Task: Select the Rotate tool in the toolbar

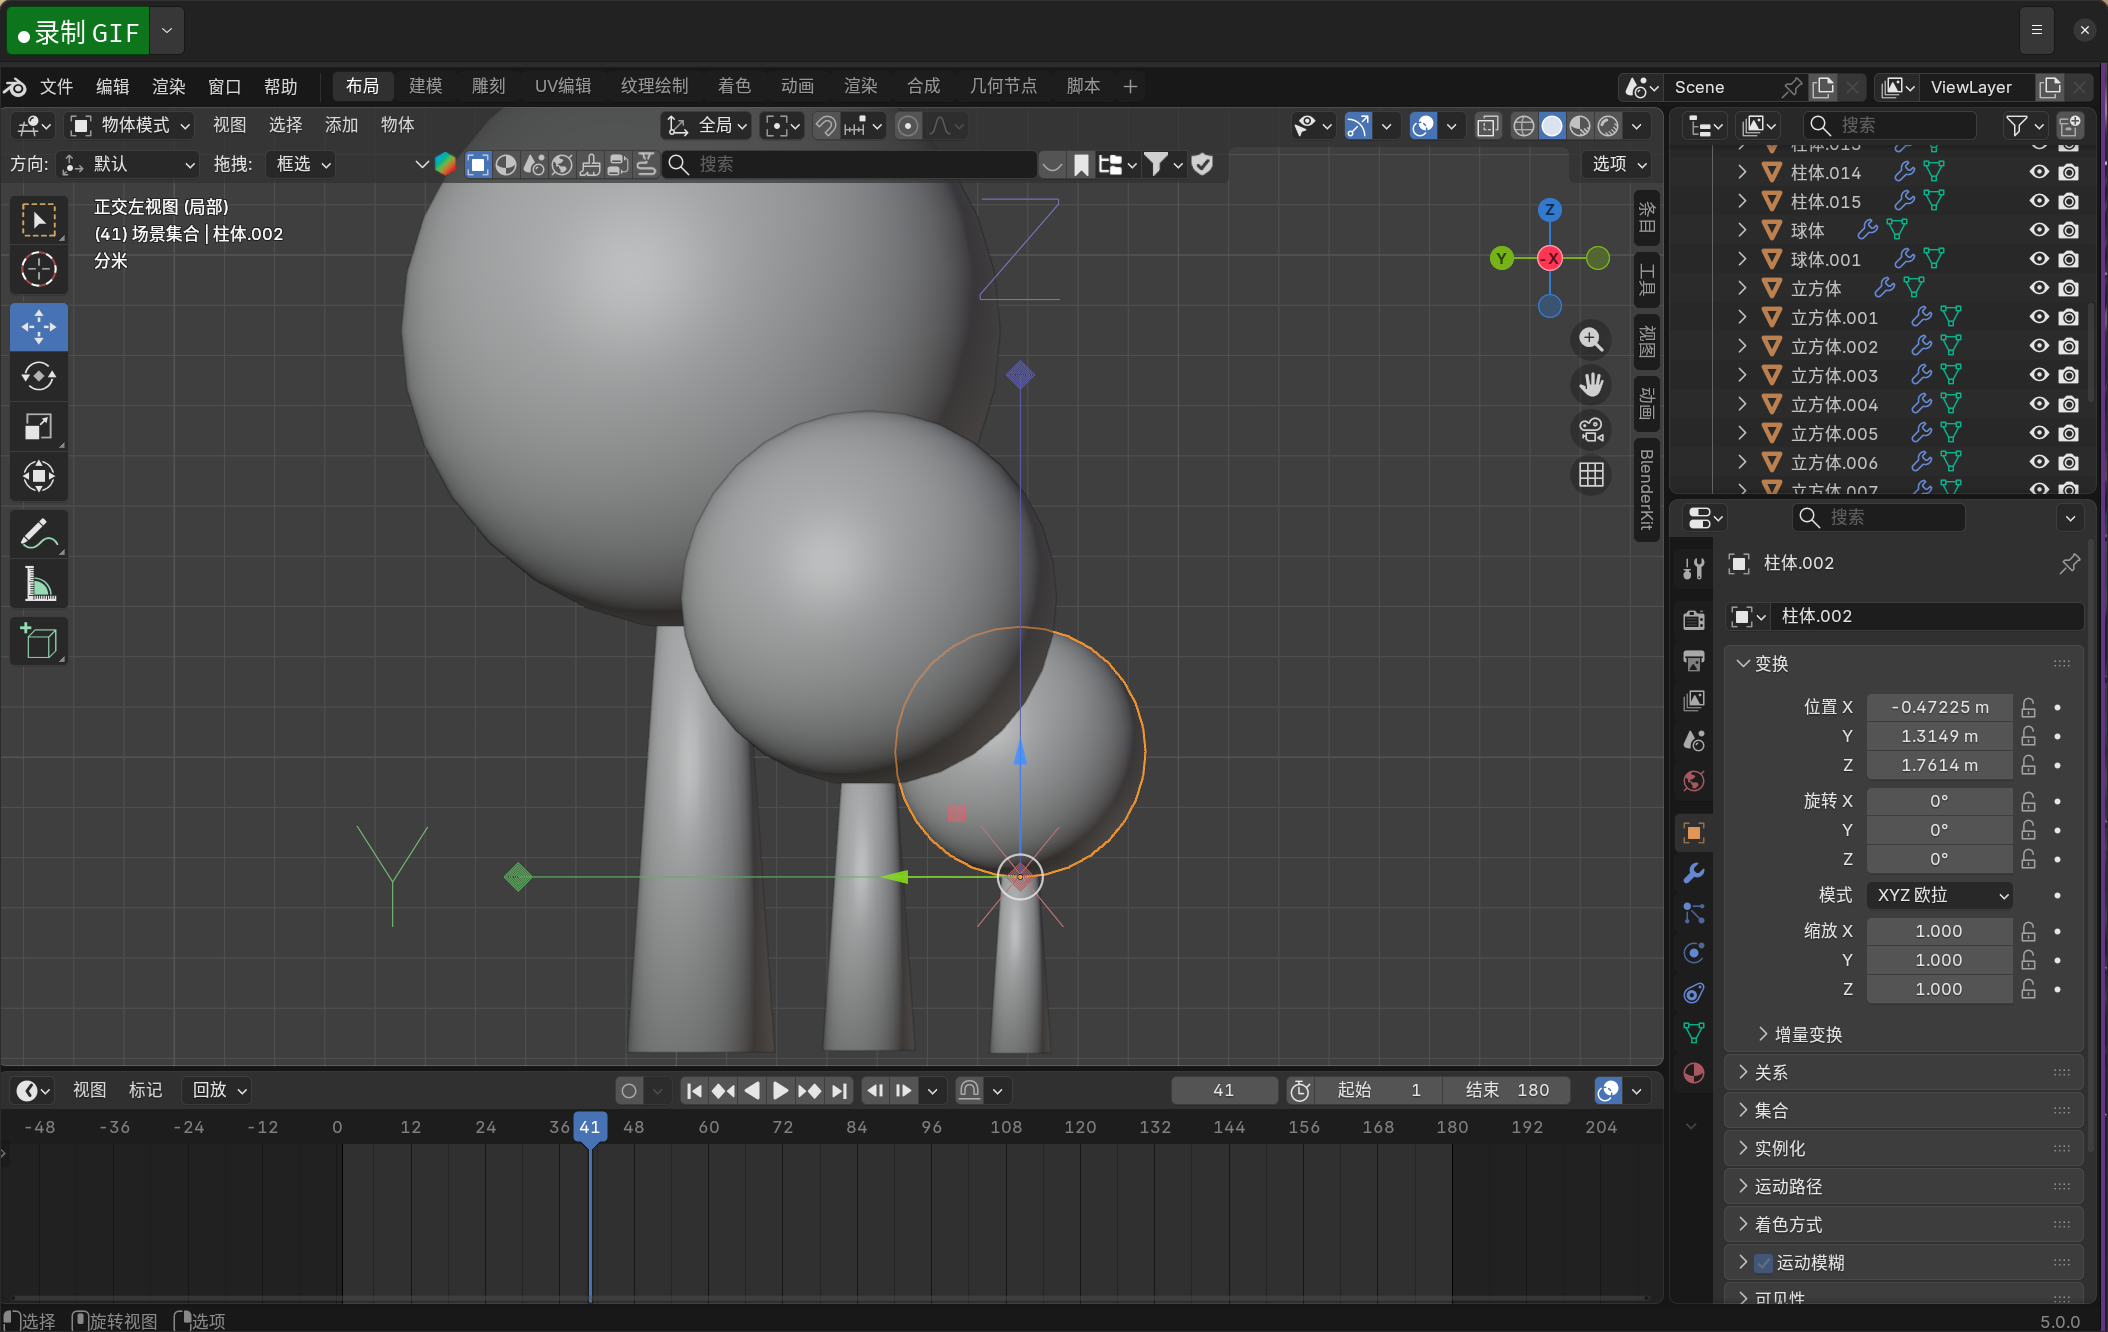Action: [39, 377]
